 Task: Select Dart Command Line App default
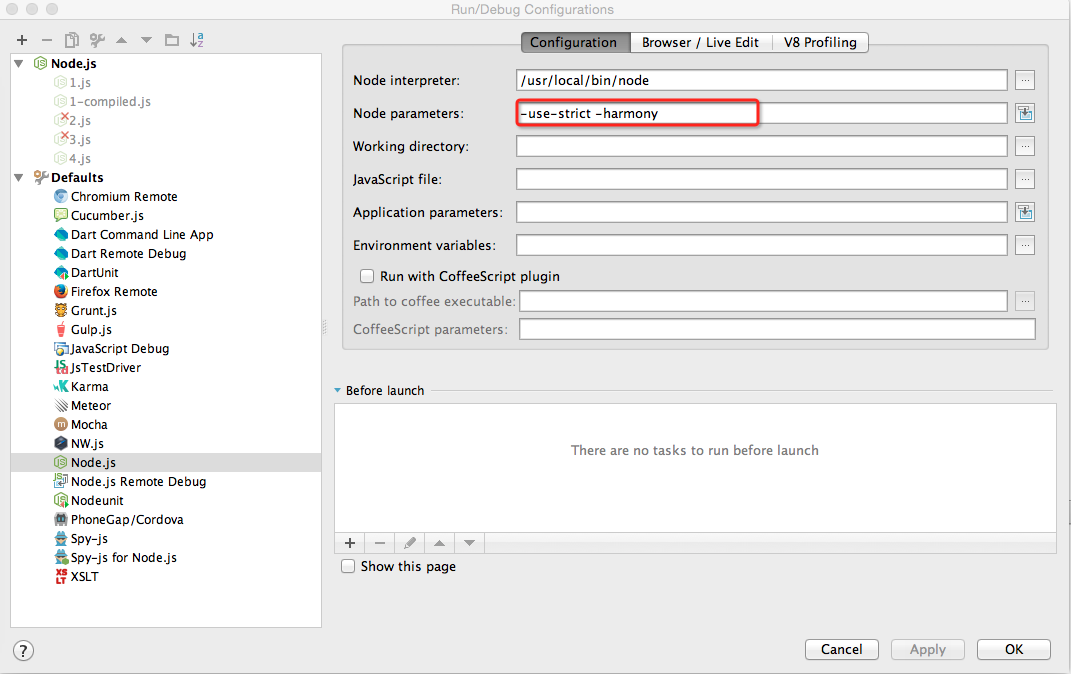point(141,235)
